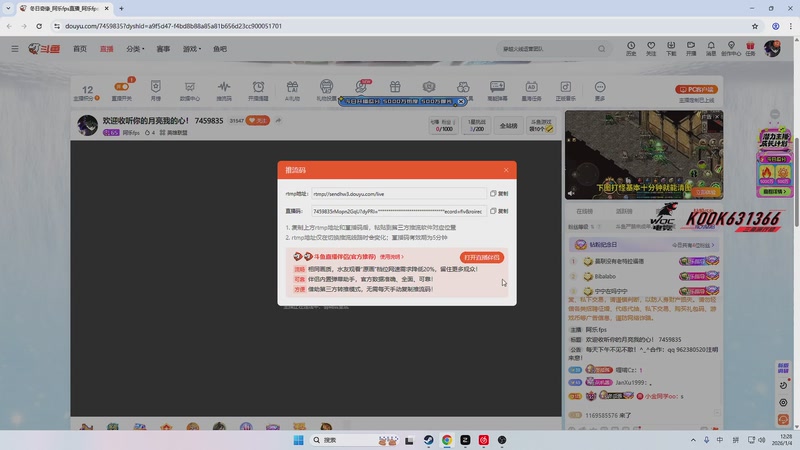
Task: Open the streamer avatar beside room title
Action: pos(87,125)
